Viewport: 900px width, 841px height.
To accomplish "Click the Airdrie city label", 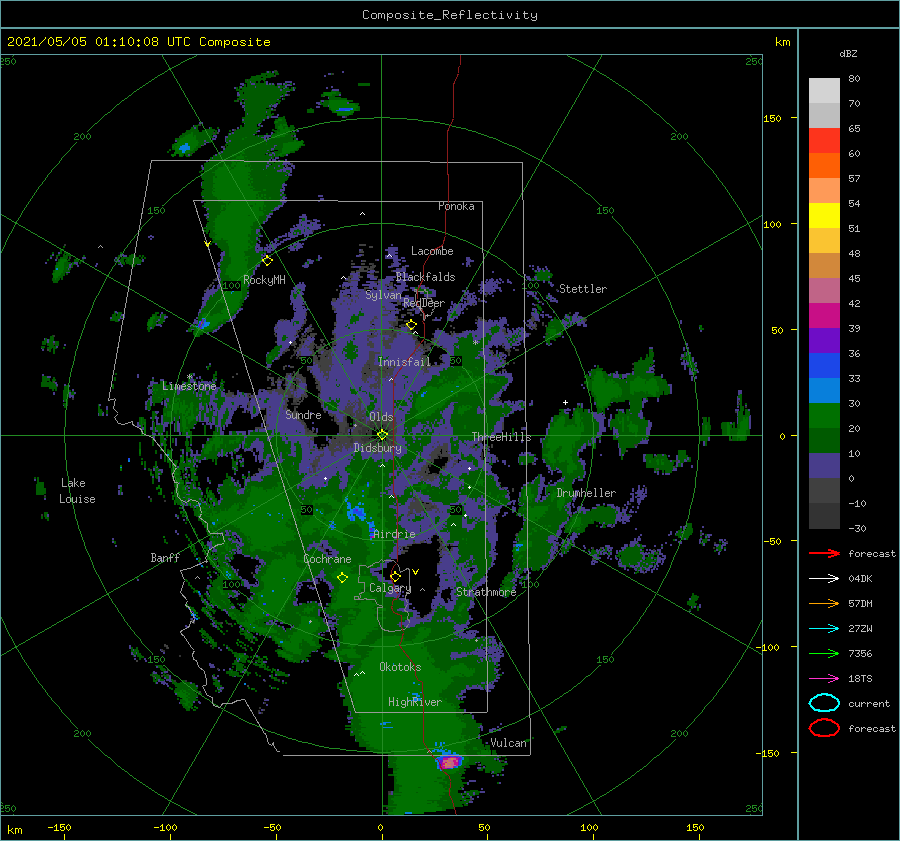I will [x=394, y=534].
